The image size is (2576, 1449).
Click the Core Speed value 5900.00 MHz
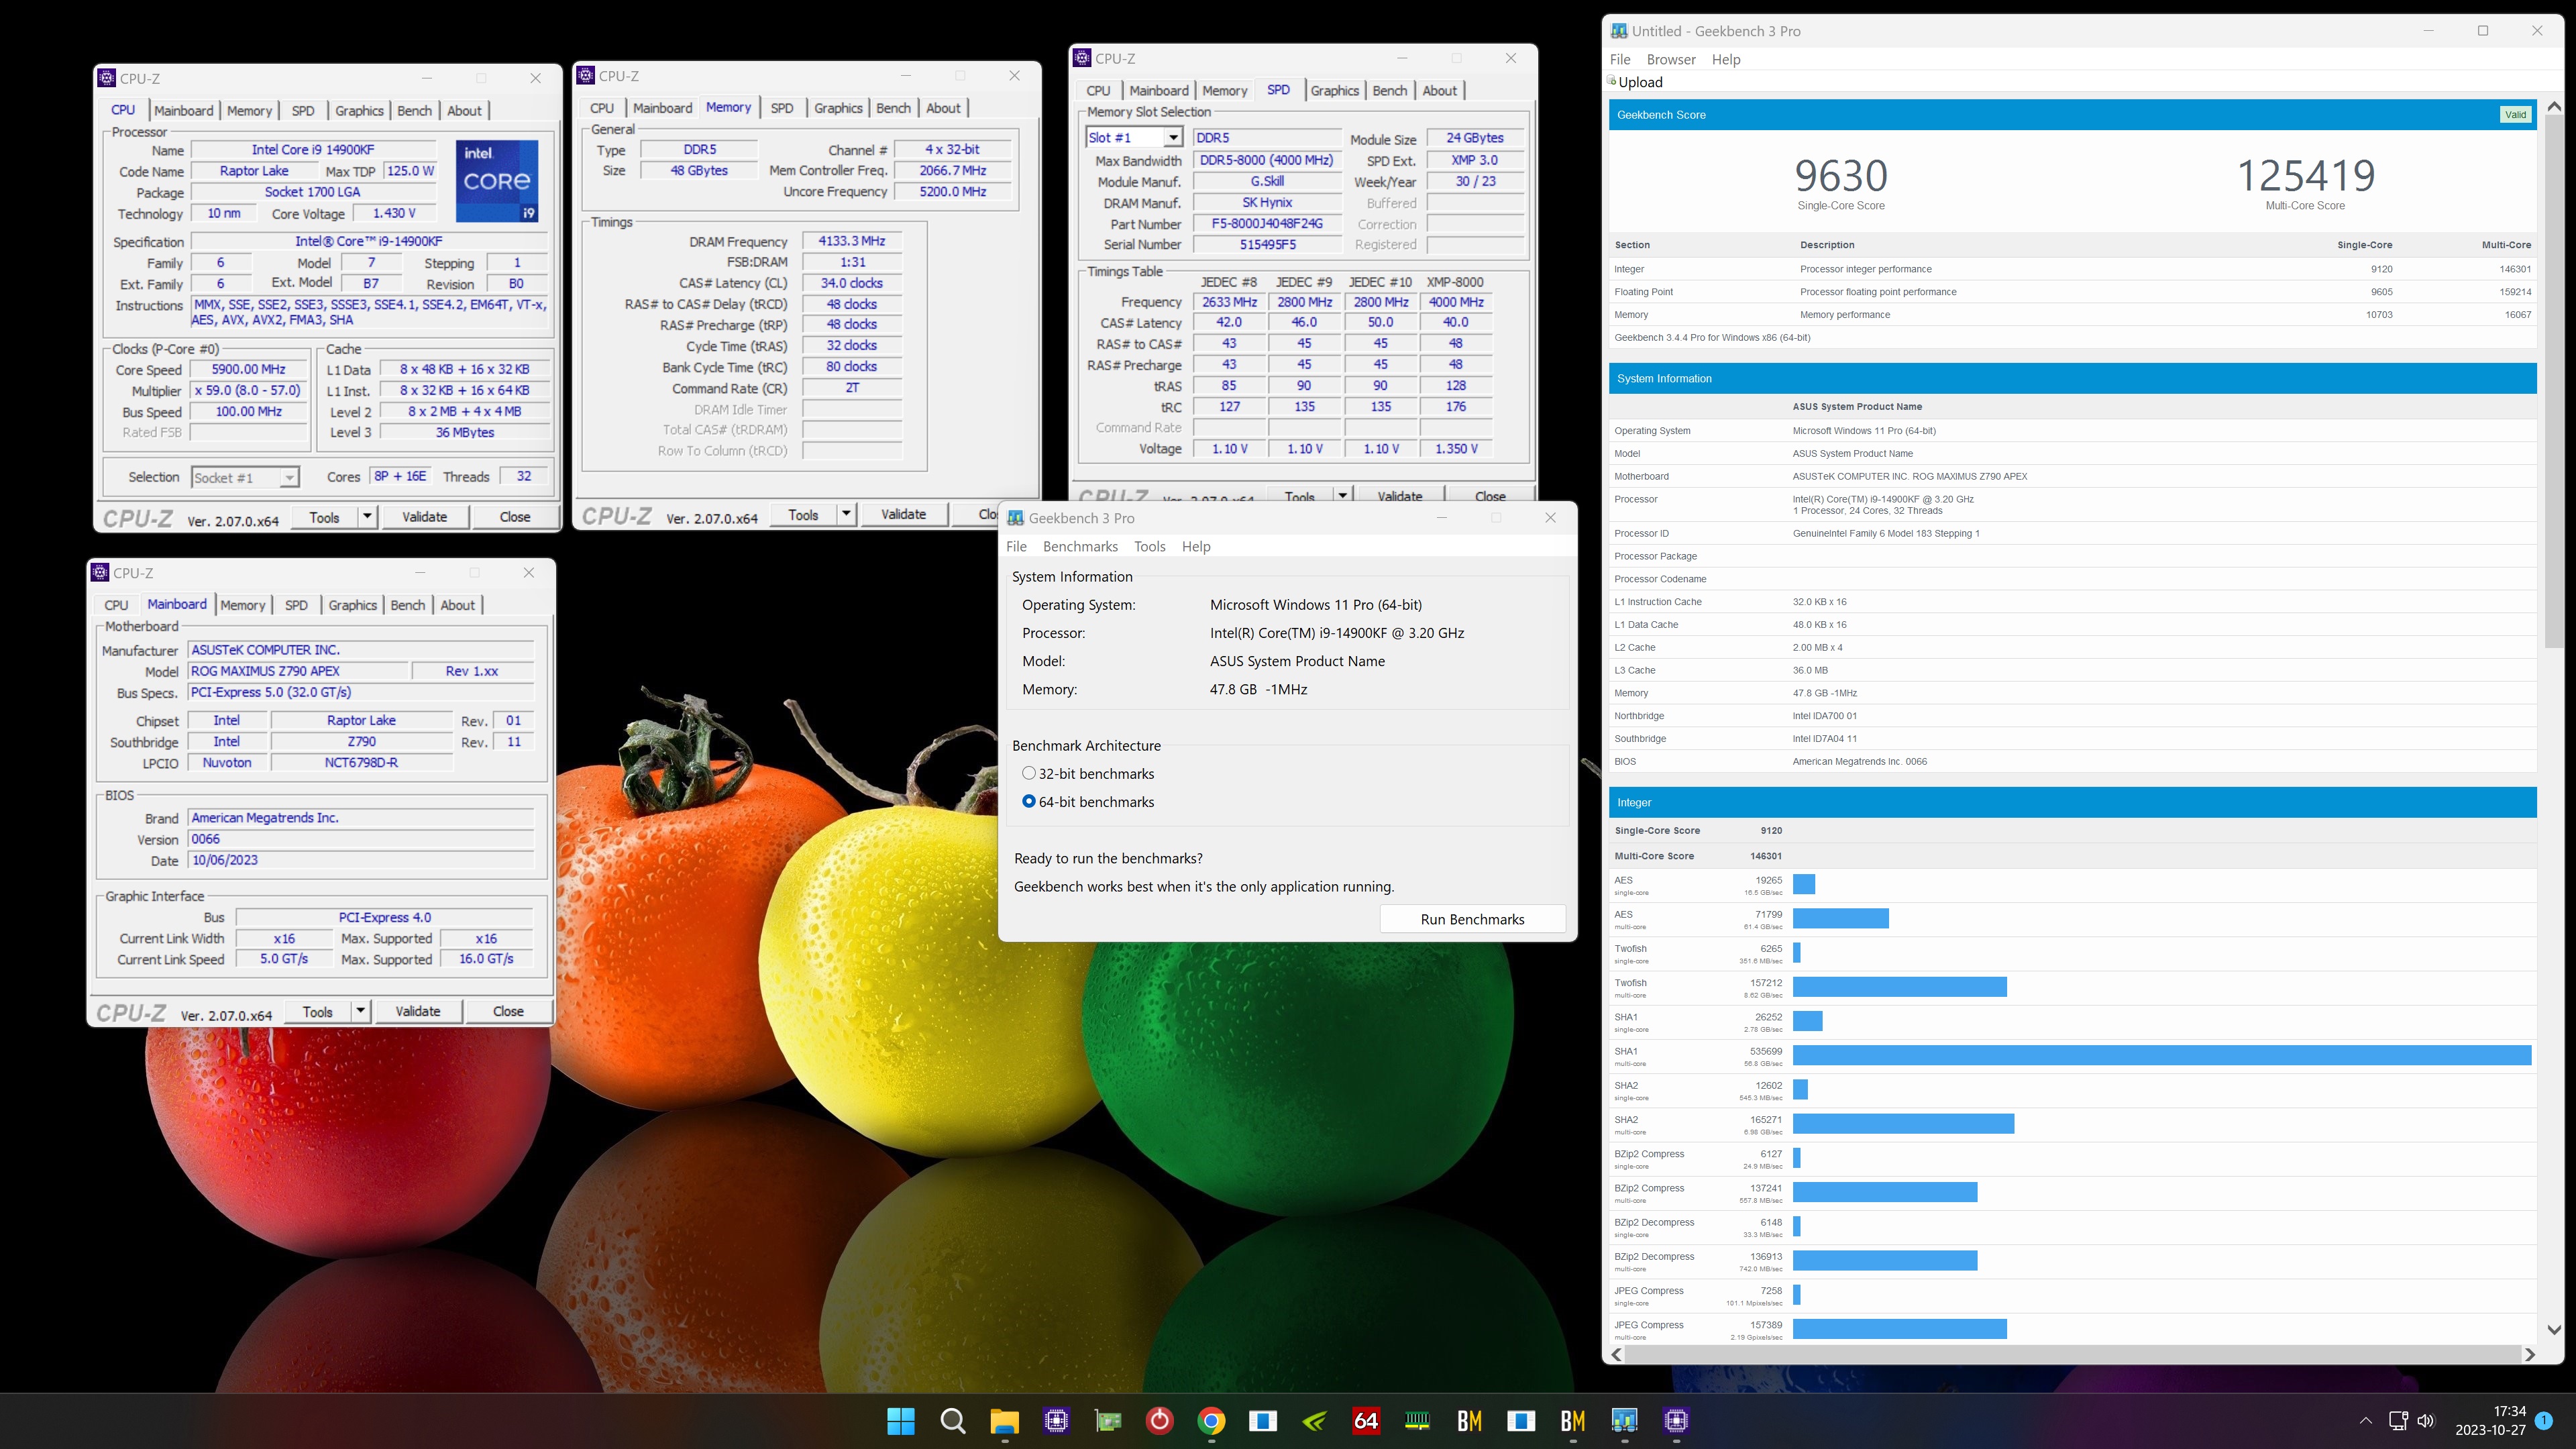click(x=248, y=369)
